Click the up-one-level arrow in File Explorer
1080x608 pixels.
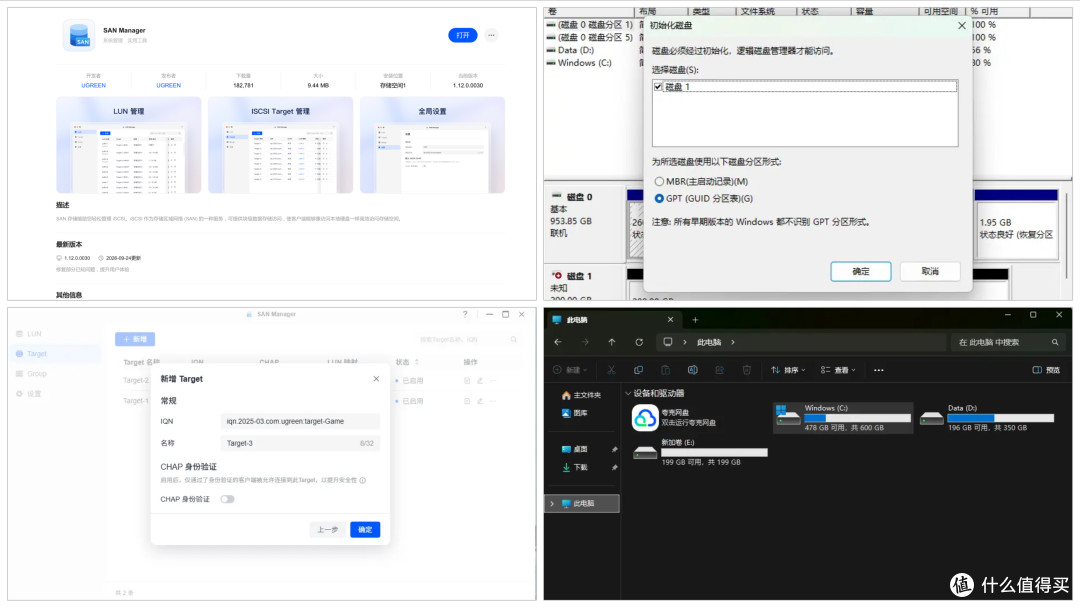pos(612,342)
